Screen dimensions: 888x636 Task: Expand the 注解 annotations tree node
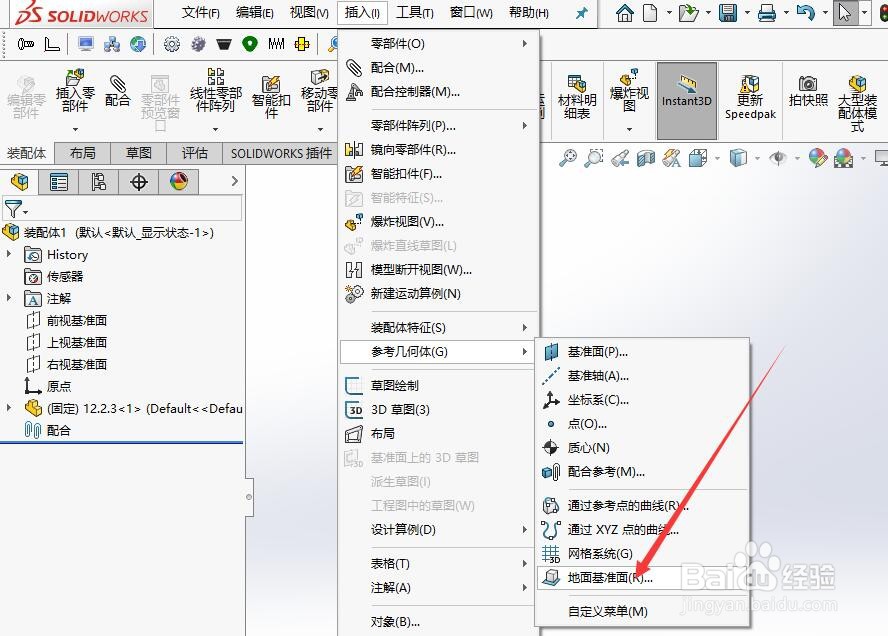pos(8,298)
